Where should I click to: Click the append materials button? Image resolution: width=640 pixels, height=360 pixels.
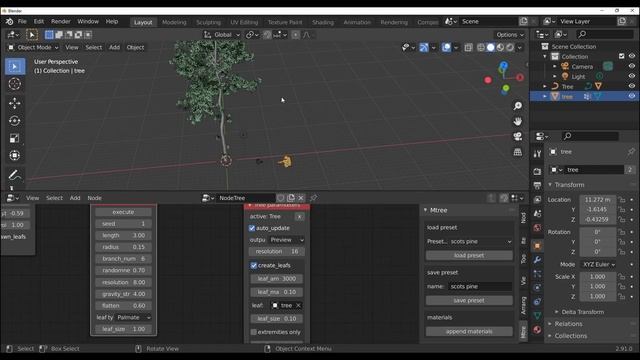click(x=469, y=331)
